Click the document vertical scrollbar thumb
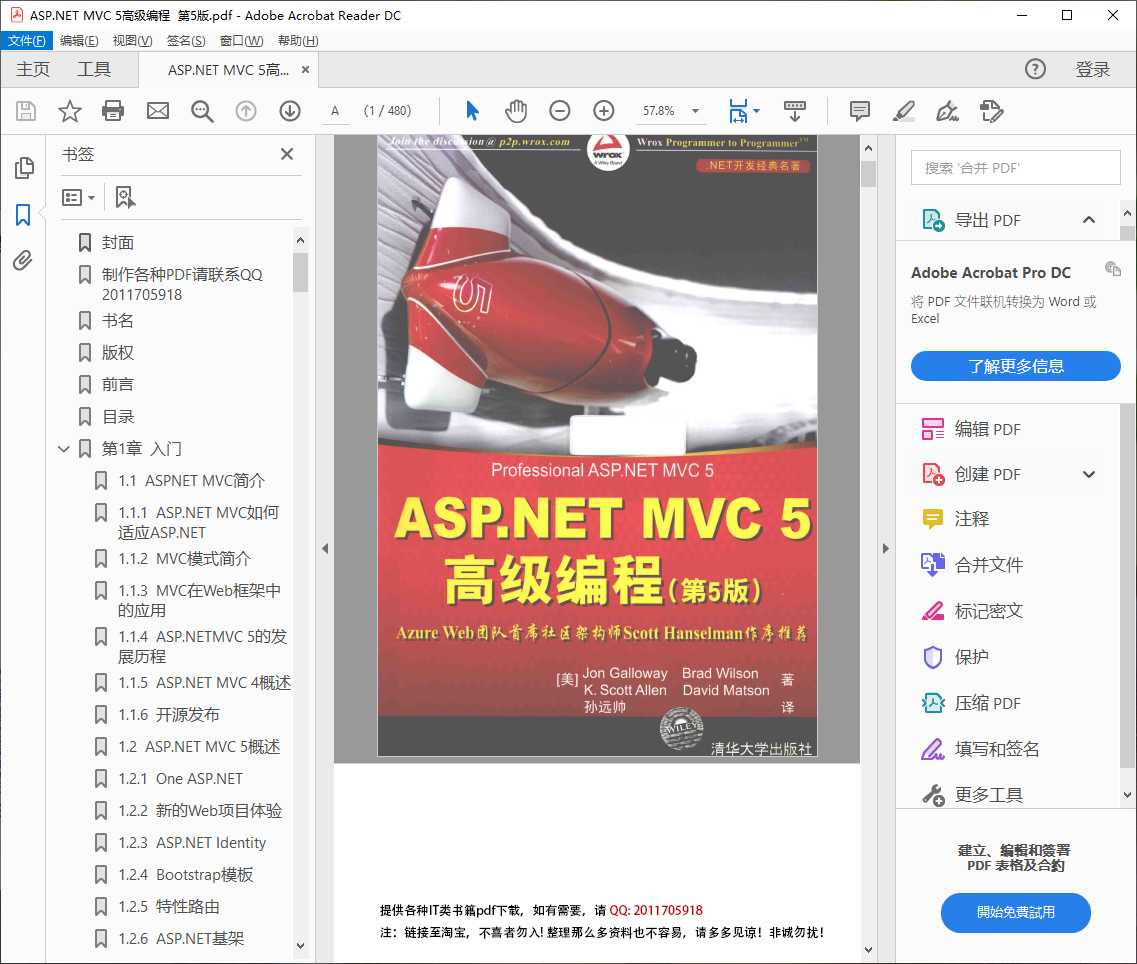Screen dimensions: 1137x964 [869, 174]
